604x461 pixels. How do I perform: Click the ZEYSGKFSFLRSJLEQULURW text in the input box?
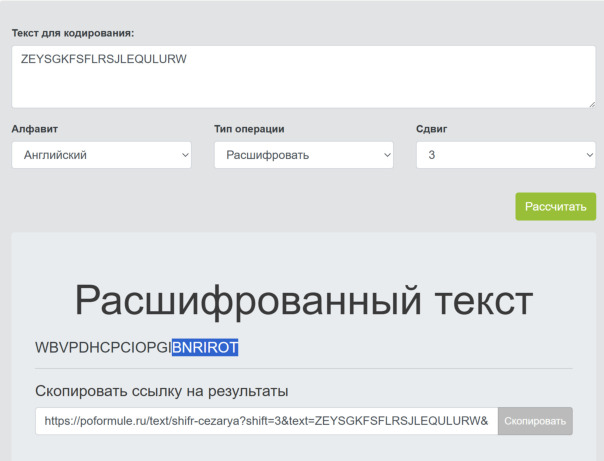pos(104,59)
